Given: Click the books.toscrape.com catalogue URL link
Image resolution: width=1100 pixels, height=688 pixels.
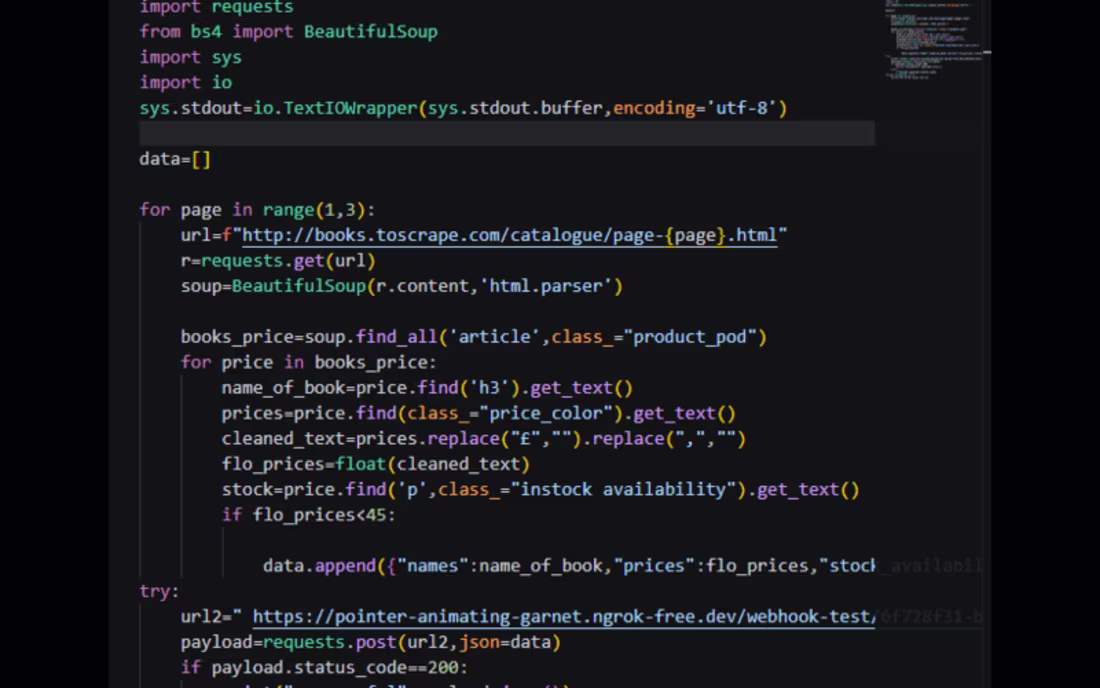Looking at the screenshot, I should [x=509, y=235].
